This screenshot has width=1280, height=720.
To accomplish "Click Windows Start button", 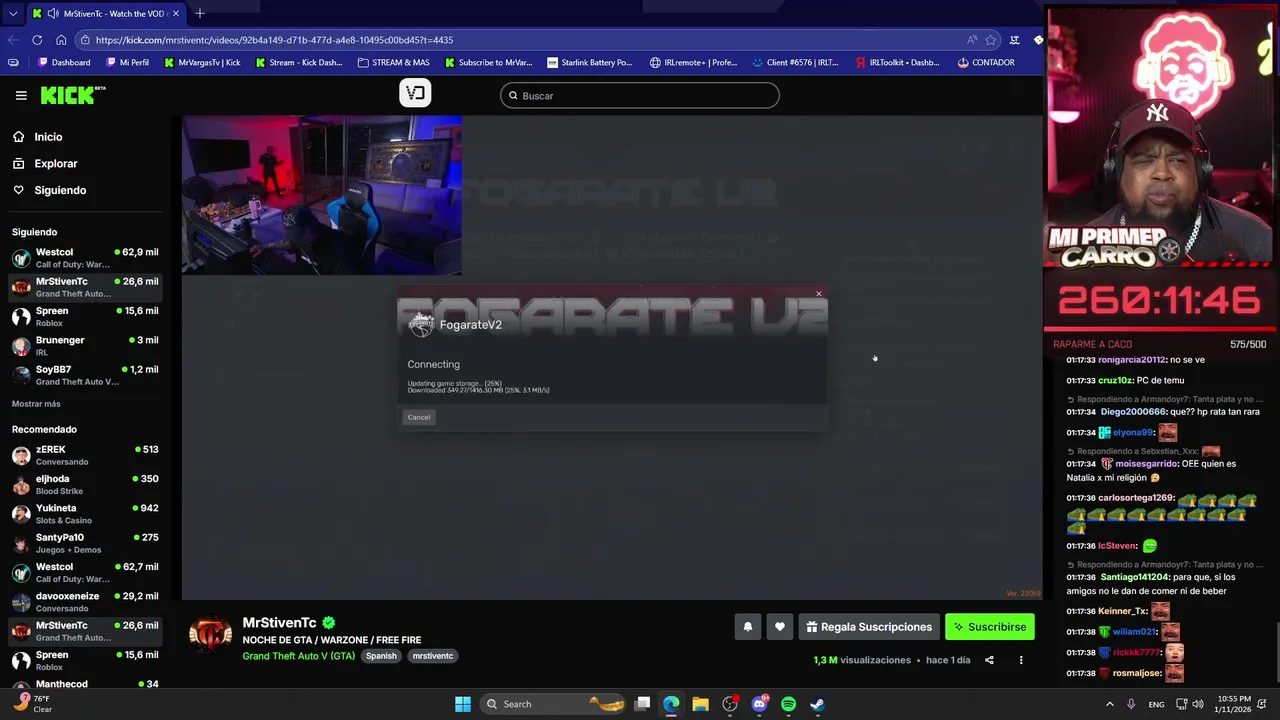I will (463, 704).
